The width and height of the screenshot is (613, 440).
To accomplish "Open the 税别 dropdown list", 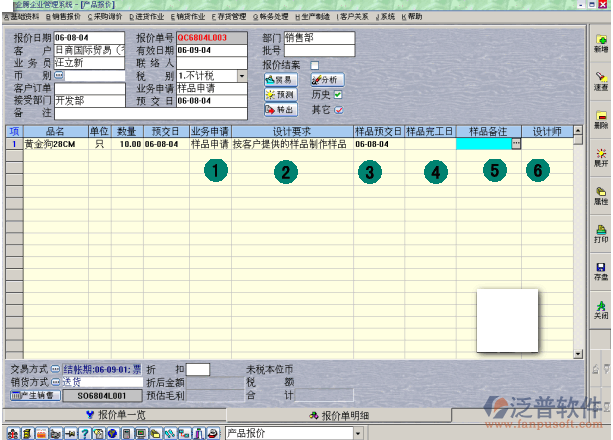I will click(242, 76).
